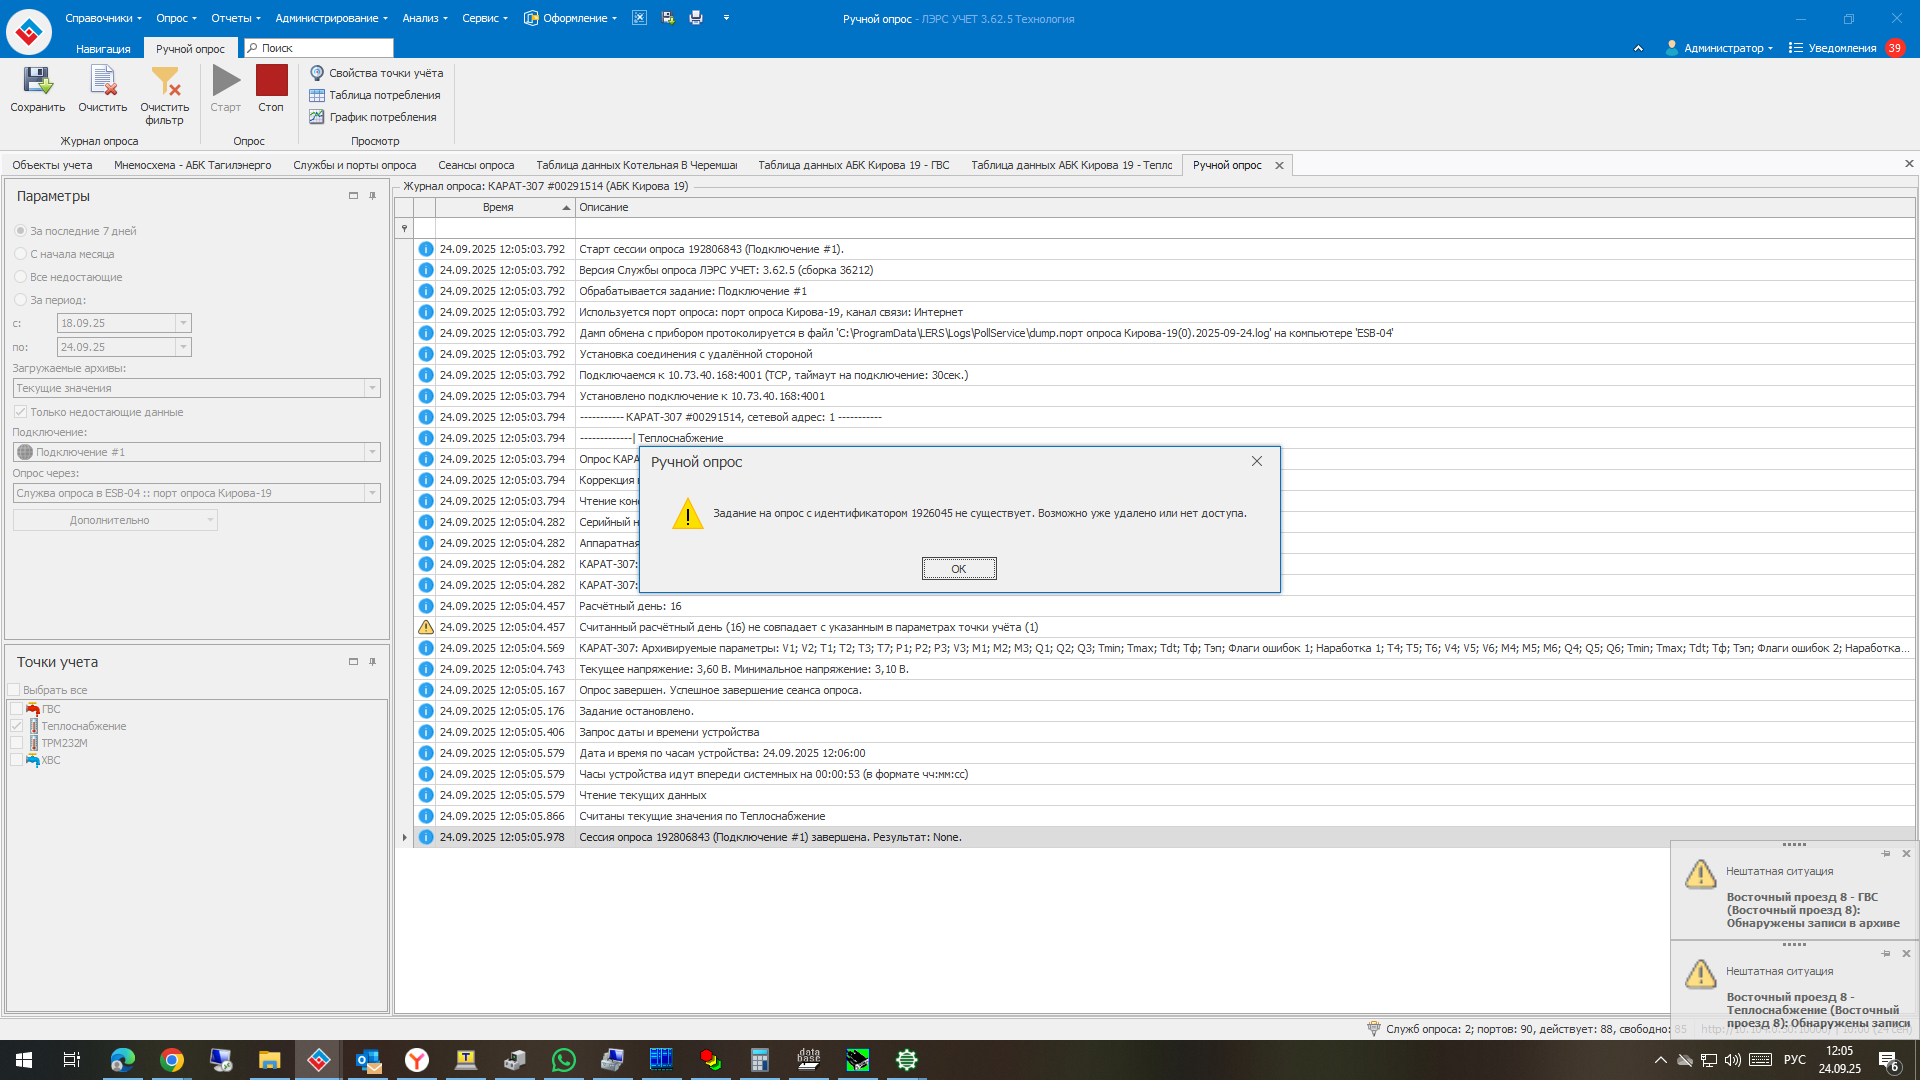This screenshot has width=1920, height=1080.
Task: Click the red Stop poll button
Action: coord(271,81)
